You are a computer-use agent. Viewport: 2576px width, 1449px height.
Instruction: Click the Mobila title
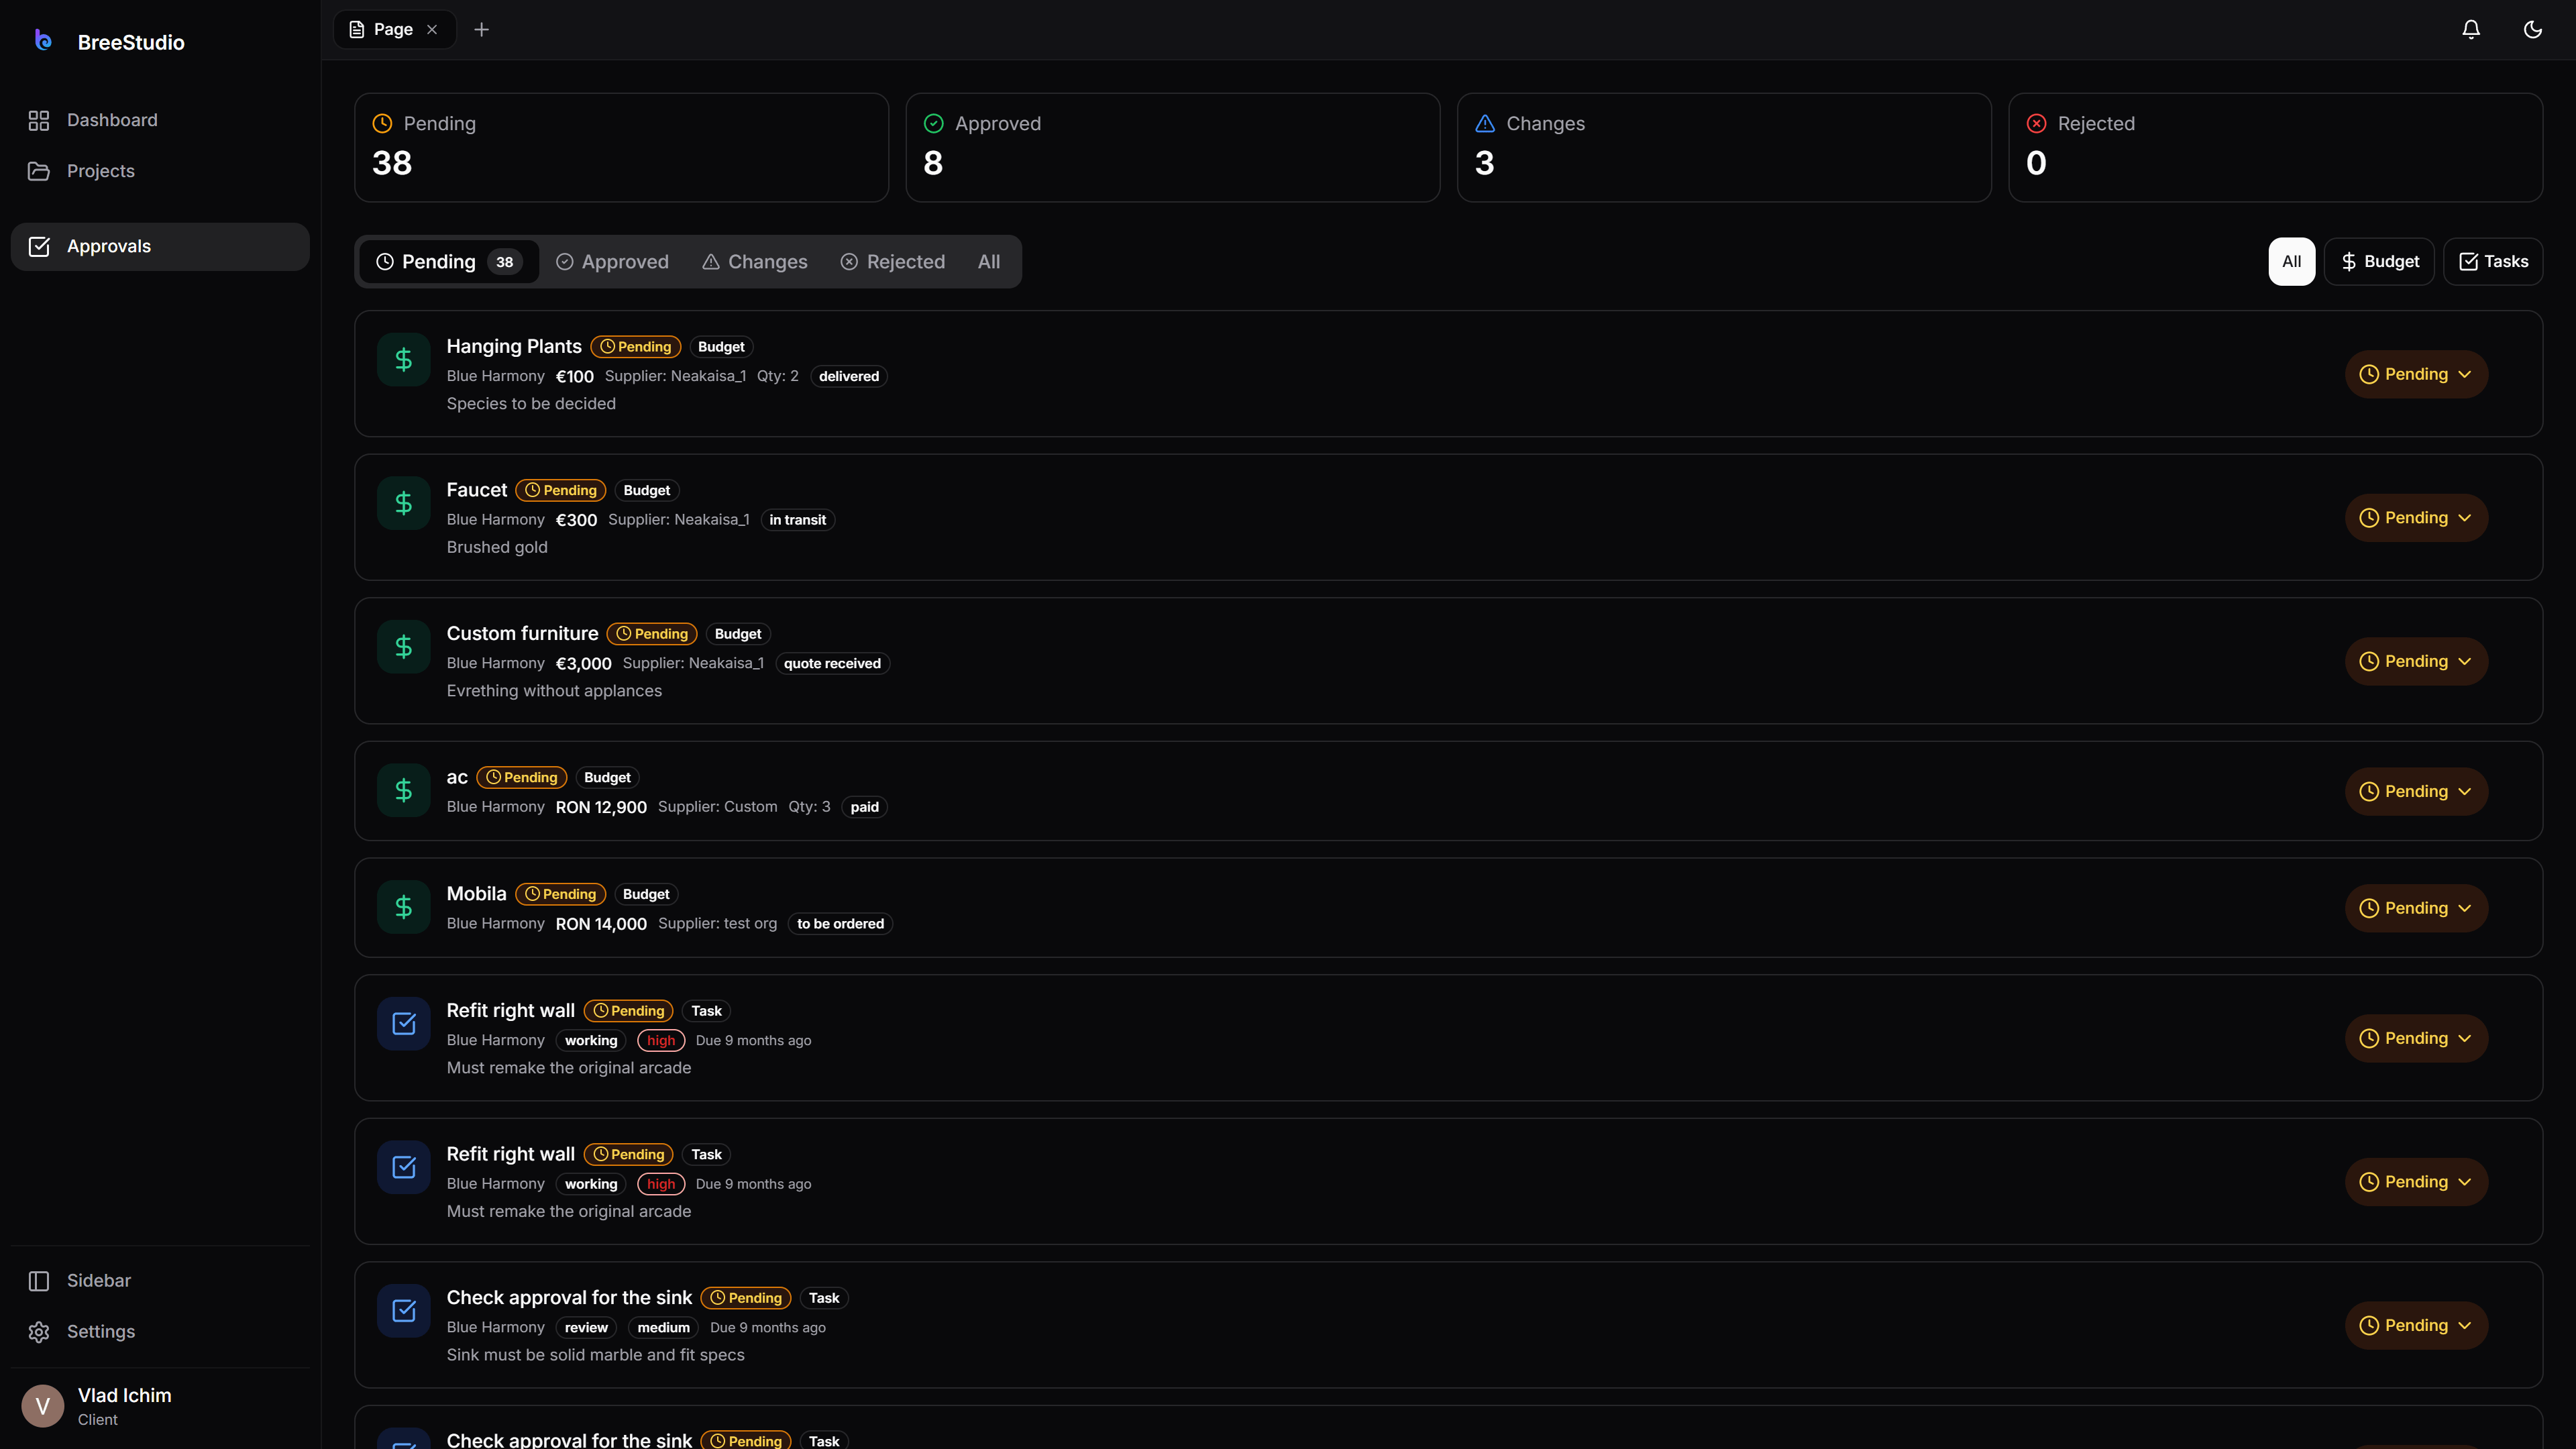476,894
